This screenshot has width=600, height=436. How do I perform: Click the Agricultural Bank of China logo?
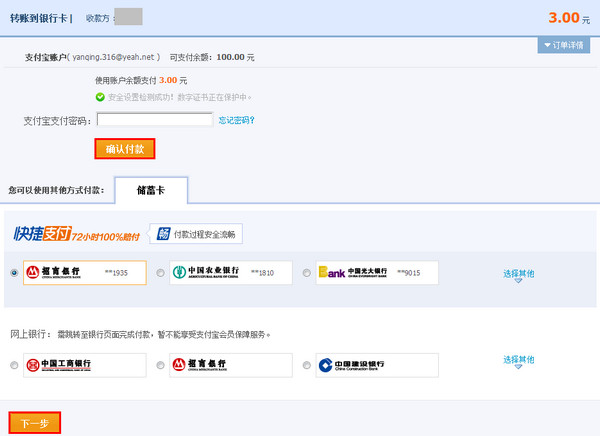click(205, 272)
